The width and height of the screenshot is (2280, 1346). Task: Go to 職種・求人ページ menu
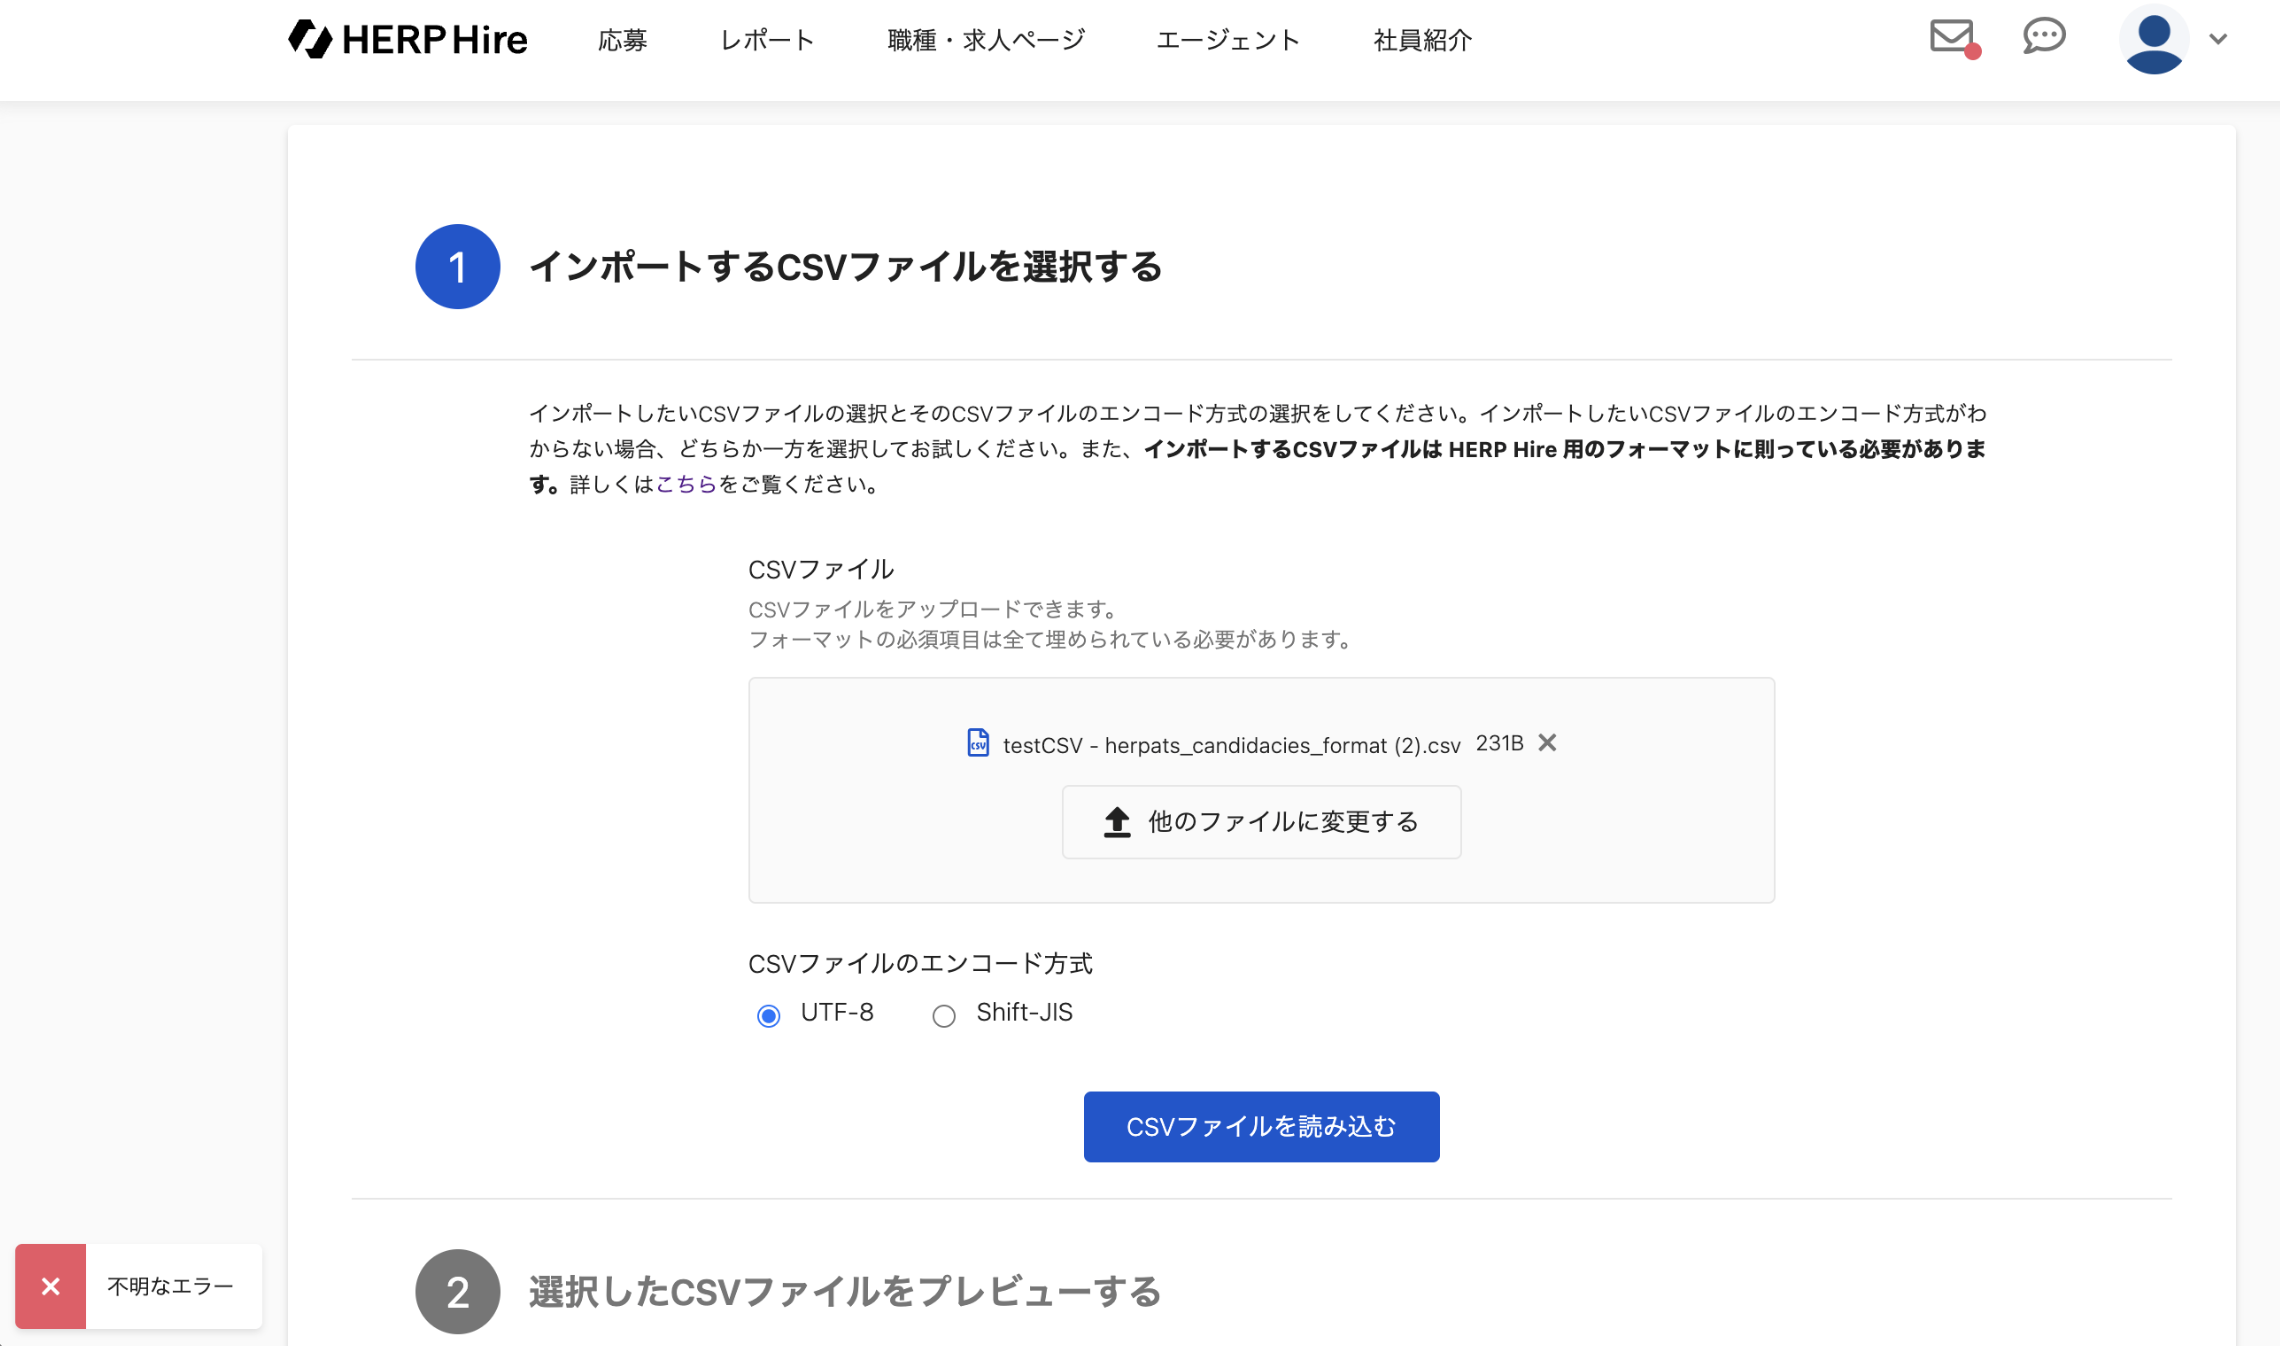(x=986, y=41)
